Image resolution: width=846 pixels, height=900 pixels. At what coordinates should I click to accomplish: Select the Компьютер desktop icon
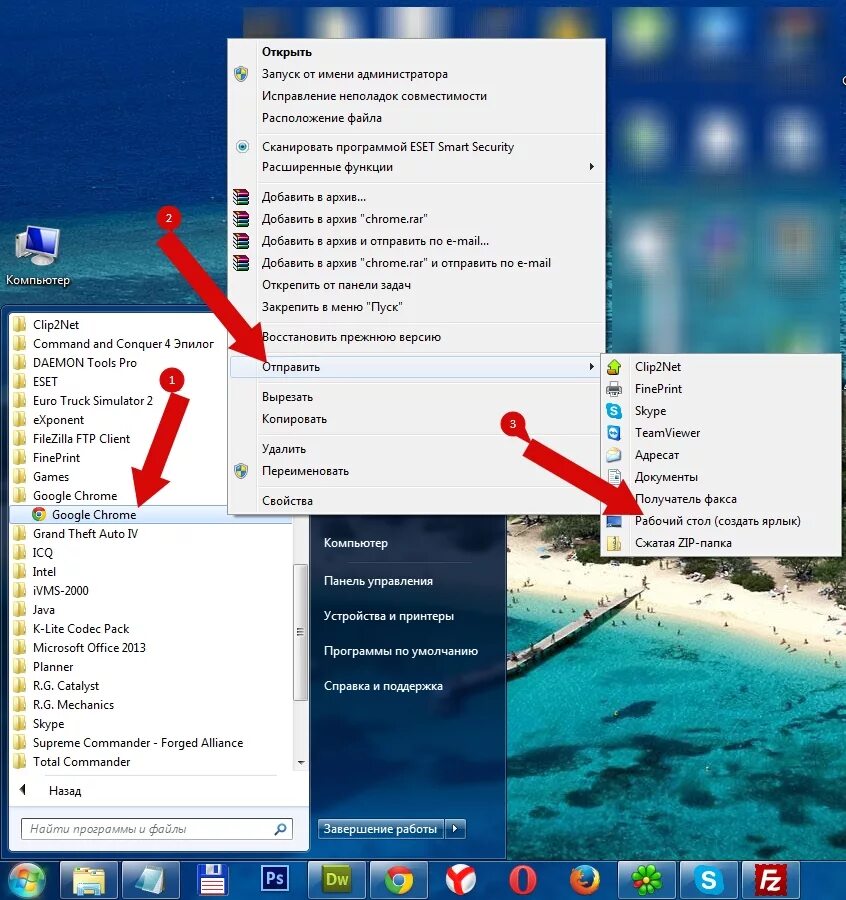coord(37,255)
